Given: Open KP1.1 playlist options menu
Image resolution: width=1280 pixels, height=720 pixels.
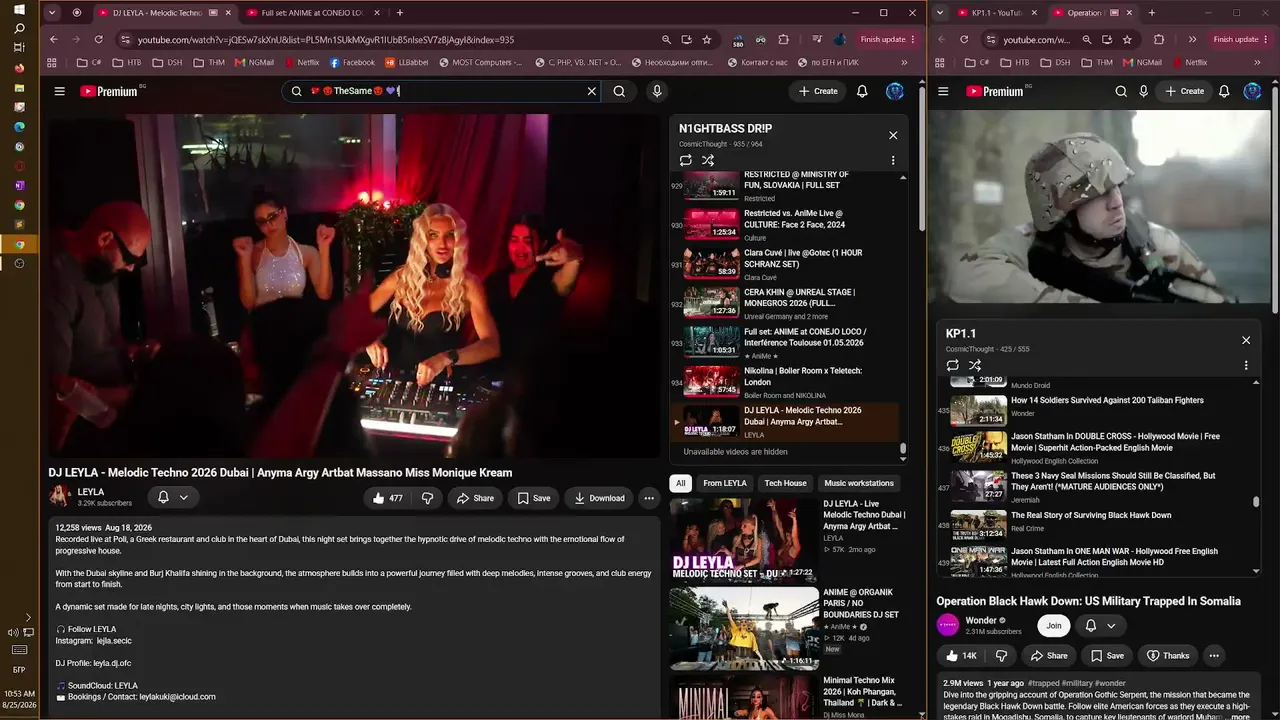Looking at the screenshot, I should [x=1246, y=365].
